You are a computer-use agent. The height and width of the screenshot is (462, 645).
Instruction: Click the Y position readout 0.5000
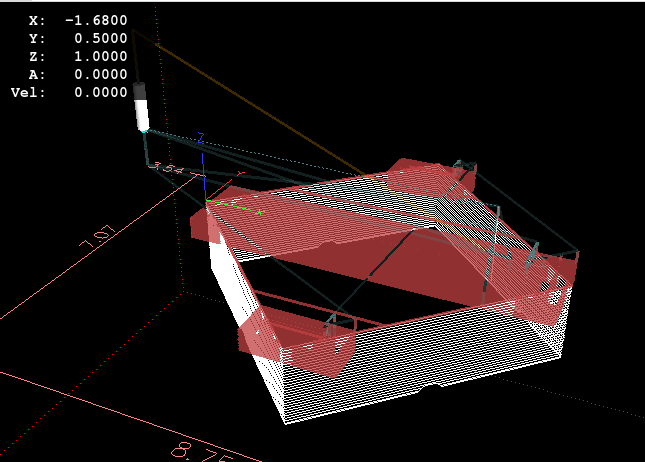pos(99,38)
